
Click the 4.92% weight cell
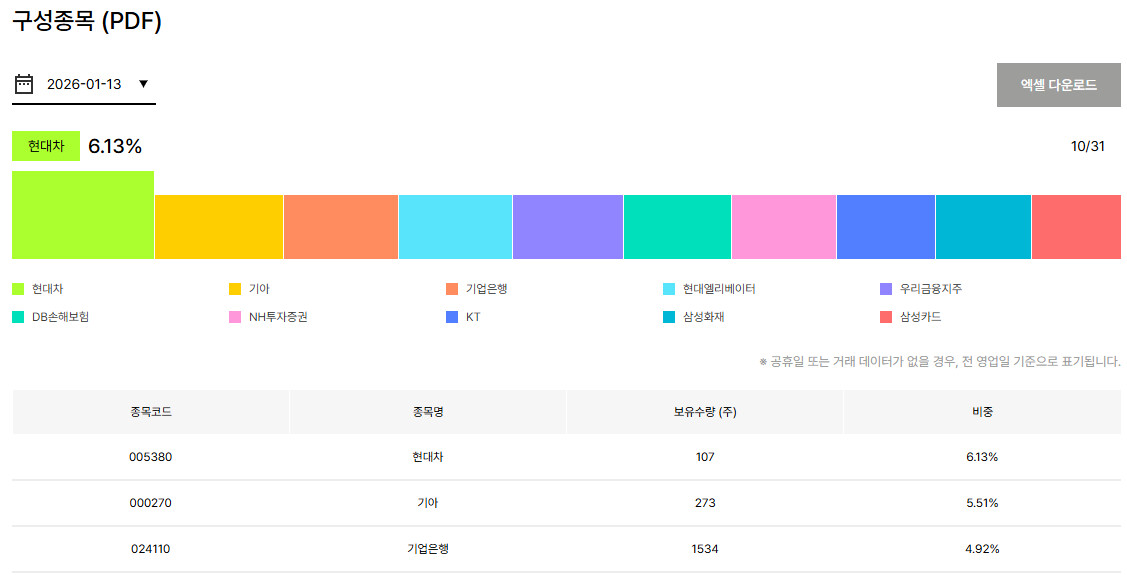982,549
